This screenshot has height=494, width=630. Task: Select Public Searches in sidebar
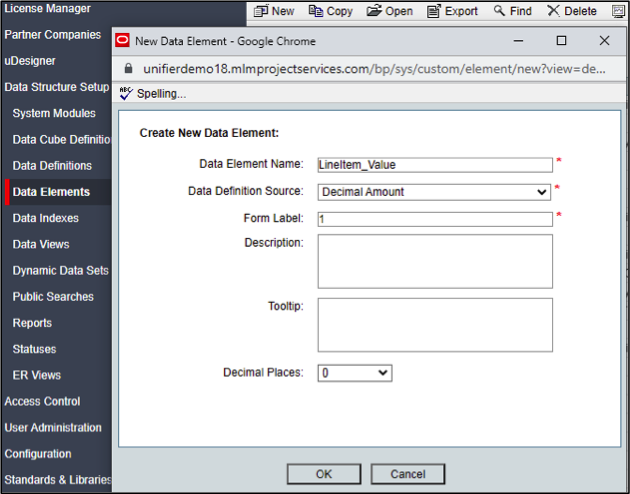click(x=53, y=297)
